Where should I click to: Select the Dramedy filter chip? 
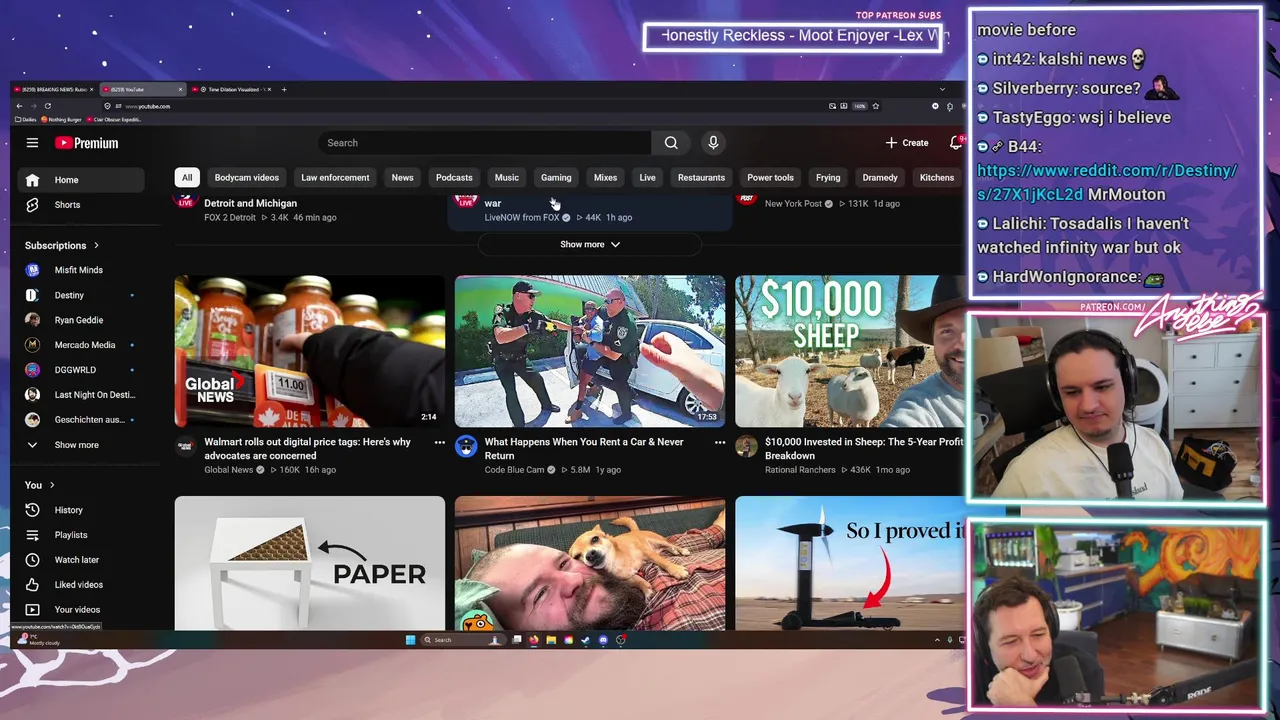(x=880, y=178)
